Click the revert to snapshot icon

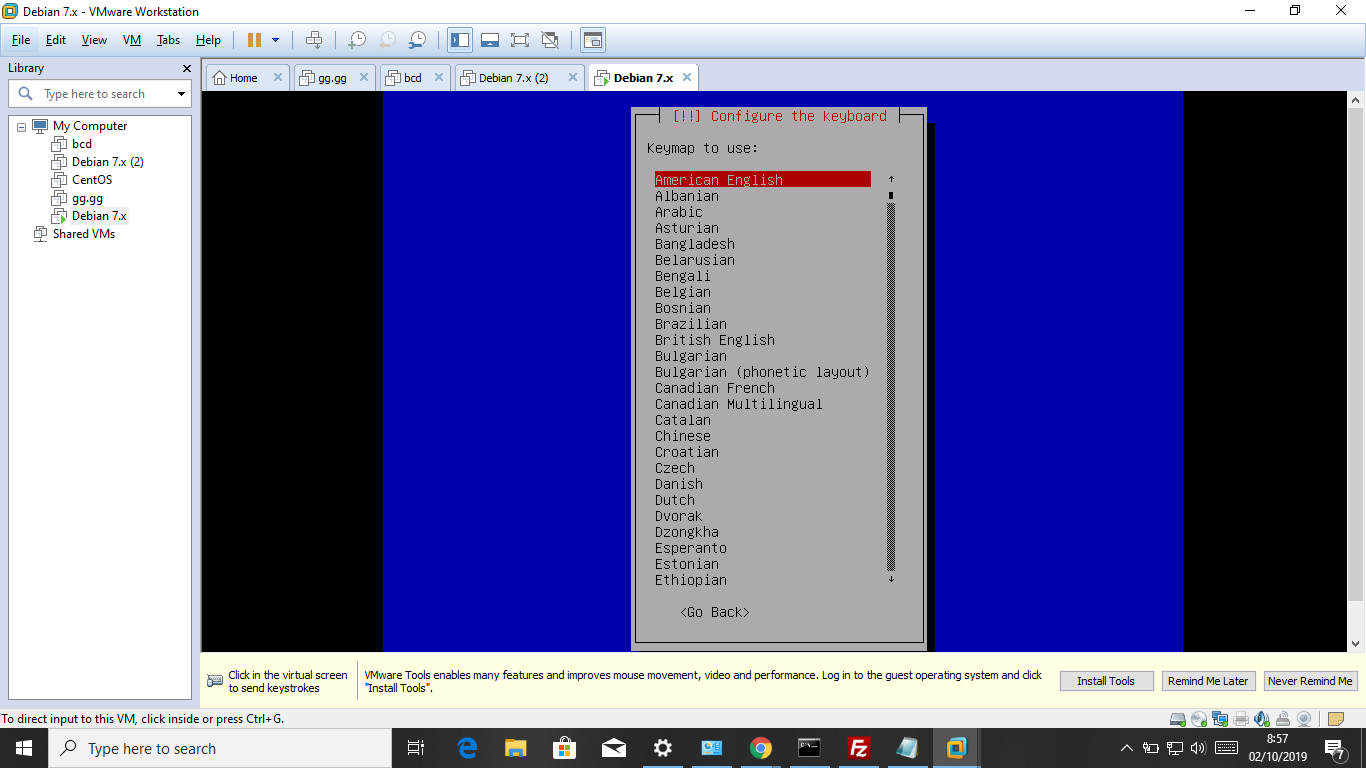click(x=387, y=40)
